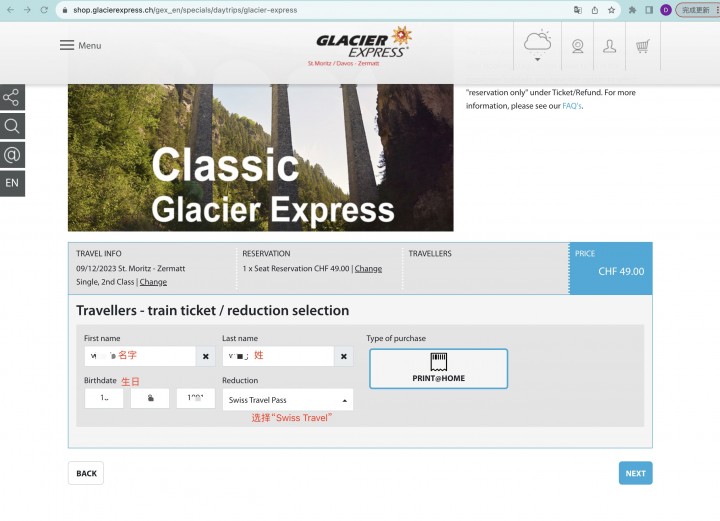Open the Reduction dropdown

pyautogui.click(x=288, y=400)
